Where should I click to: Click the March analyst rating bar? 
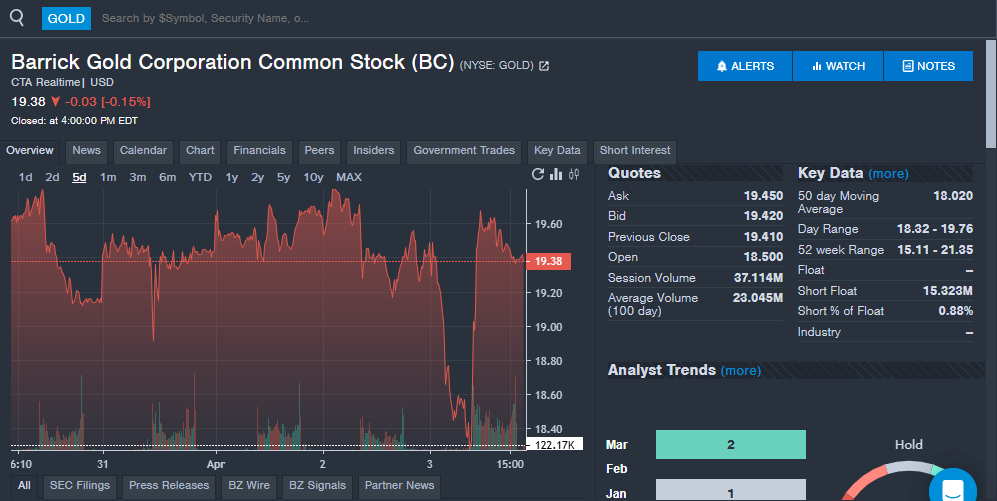(730, 444)
